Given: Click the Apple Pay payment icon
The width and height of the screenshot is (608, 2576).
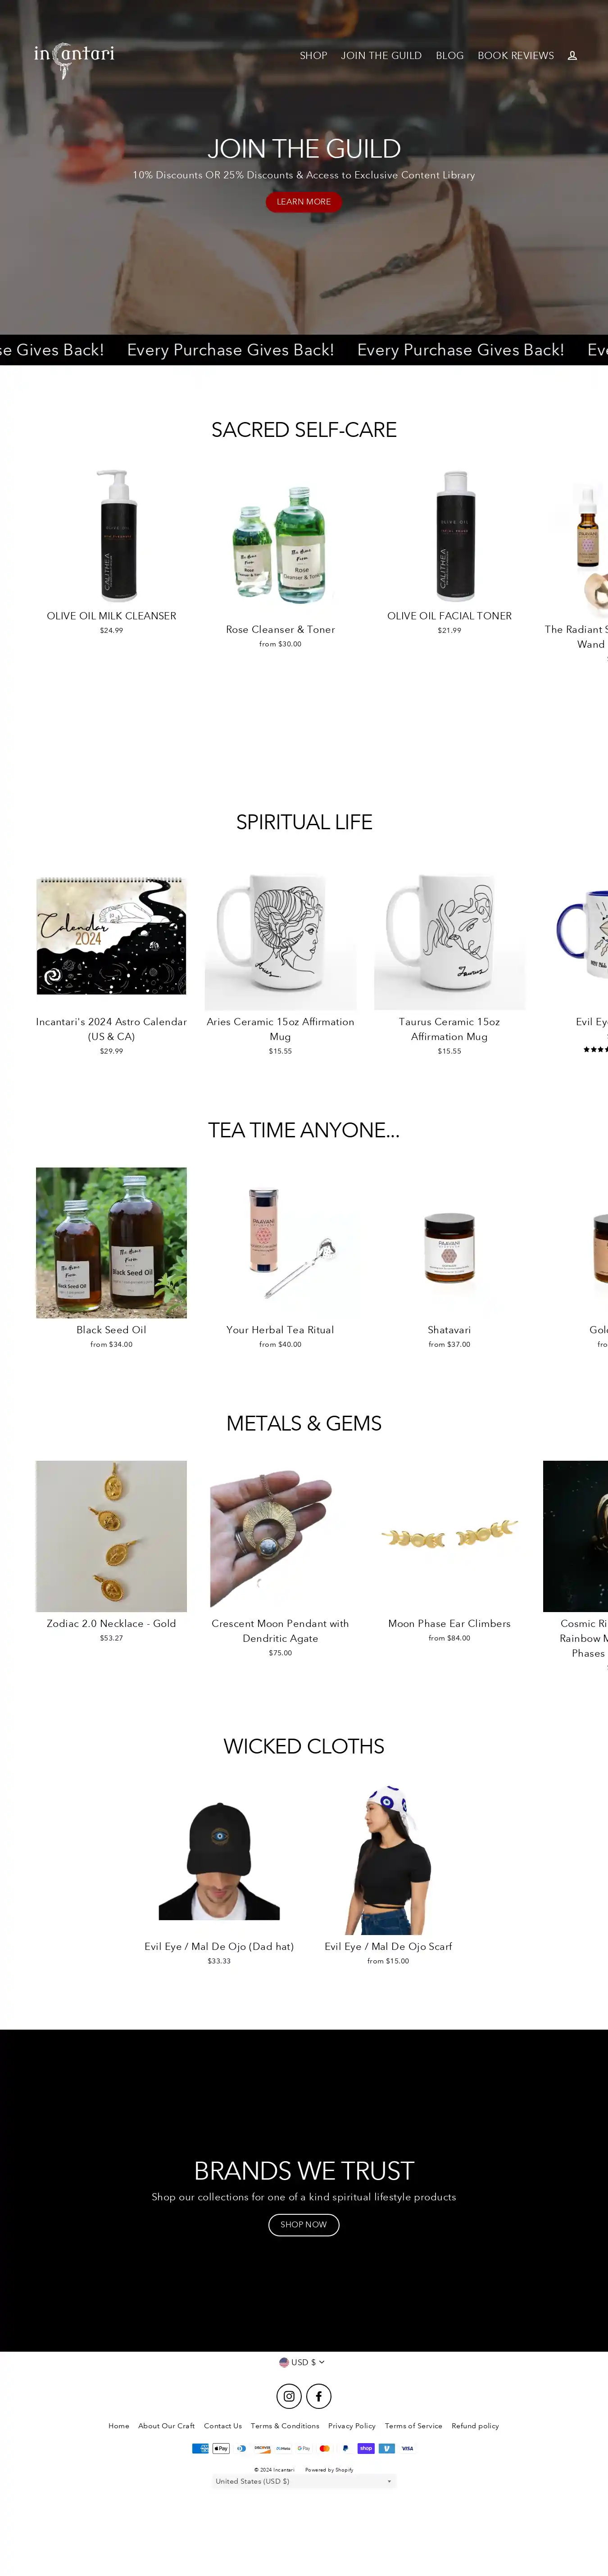Looking at the screenshot, I should coord(221,2449).
